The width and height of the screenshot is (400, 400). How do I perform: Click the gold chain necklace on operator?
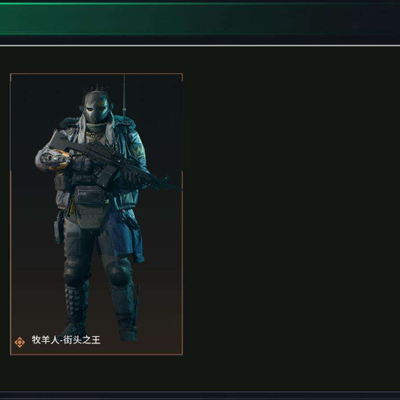tap(94, 136)
